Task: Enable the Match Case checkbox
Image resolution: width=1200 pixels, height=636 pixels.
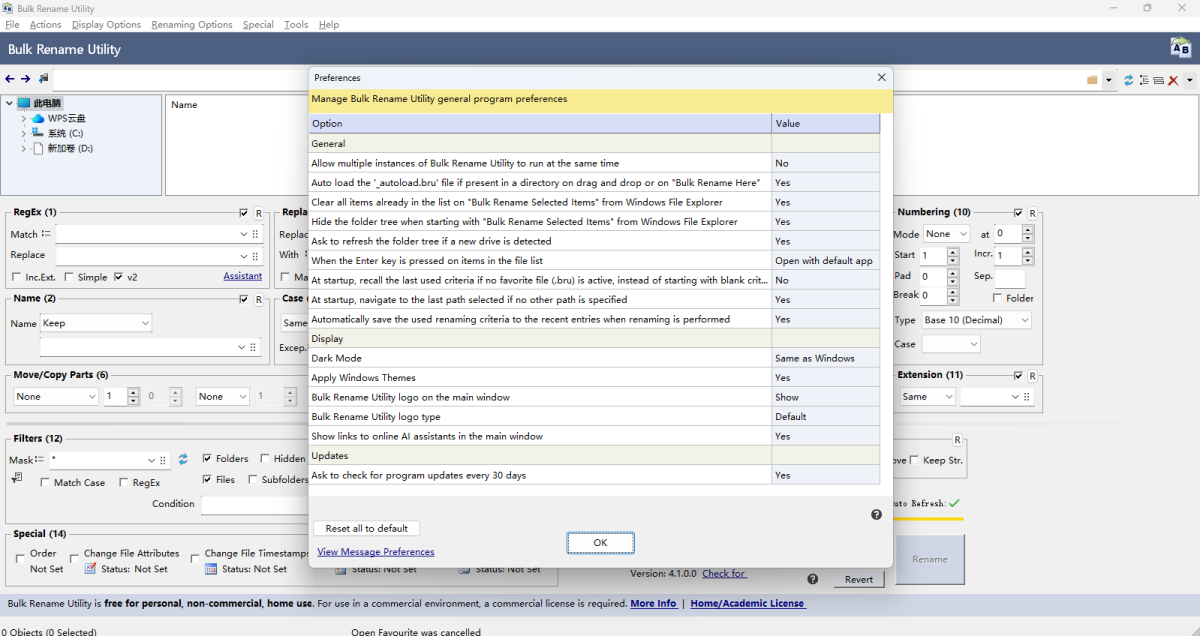Action: 46,482
